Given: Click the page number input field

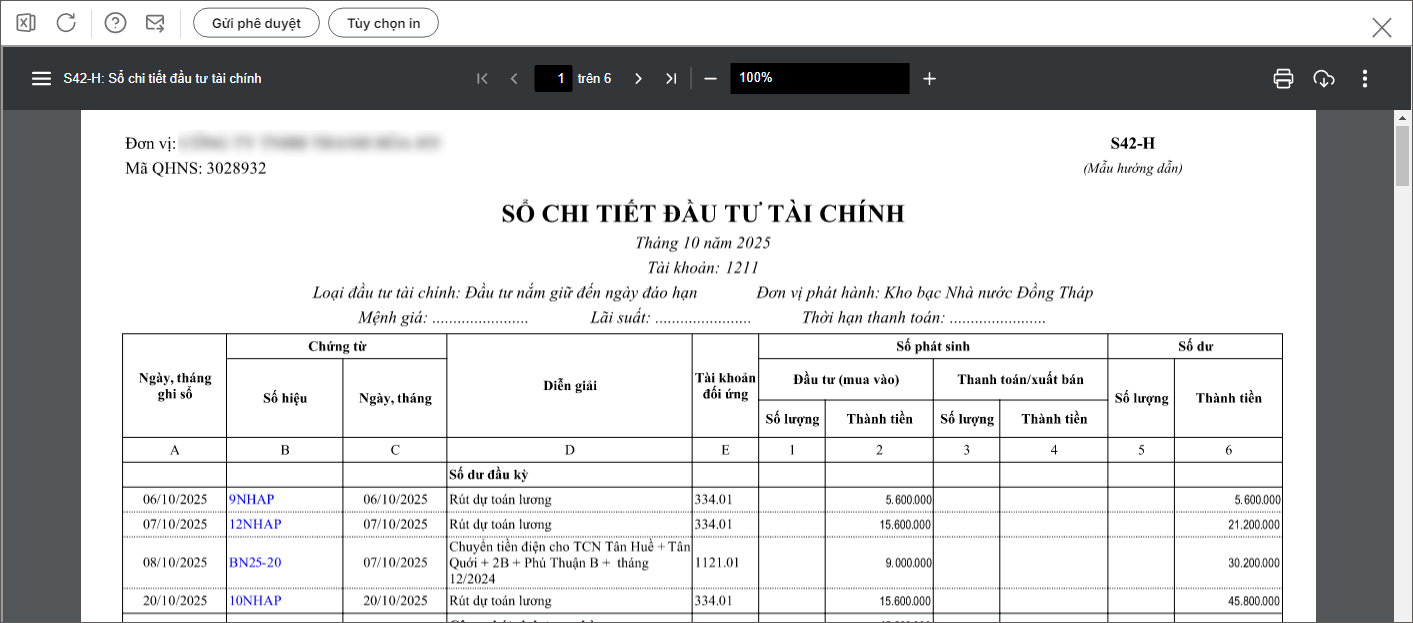Looking at the screenshot, I should (553, 78).
